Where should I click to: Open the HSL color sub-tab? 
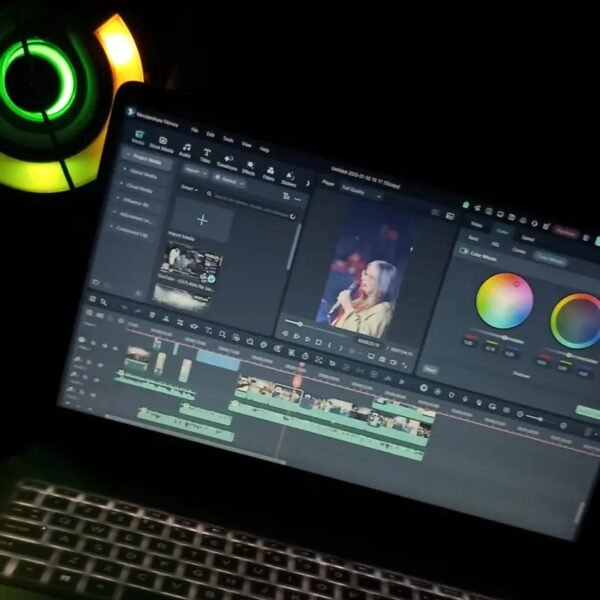click(495, 244)
